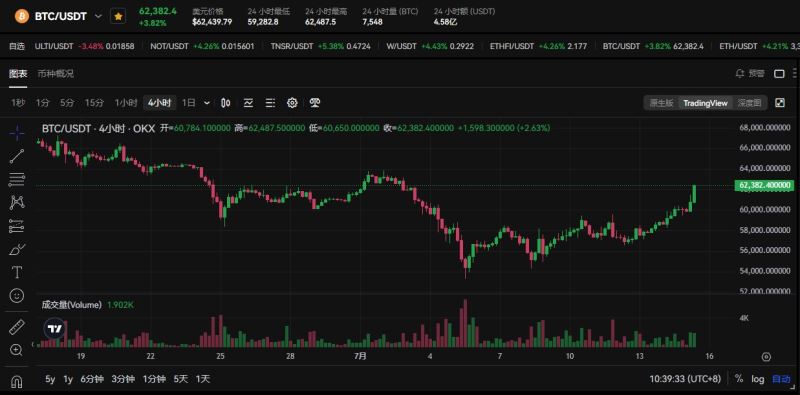This screenshot has width=800, height=395.
Task: Expand more timeframe intervals dropdown
Action: coord(207,103)
